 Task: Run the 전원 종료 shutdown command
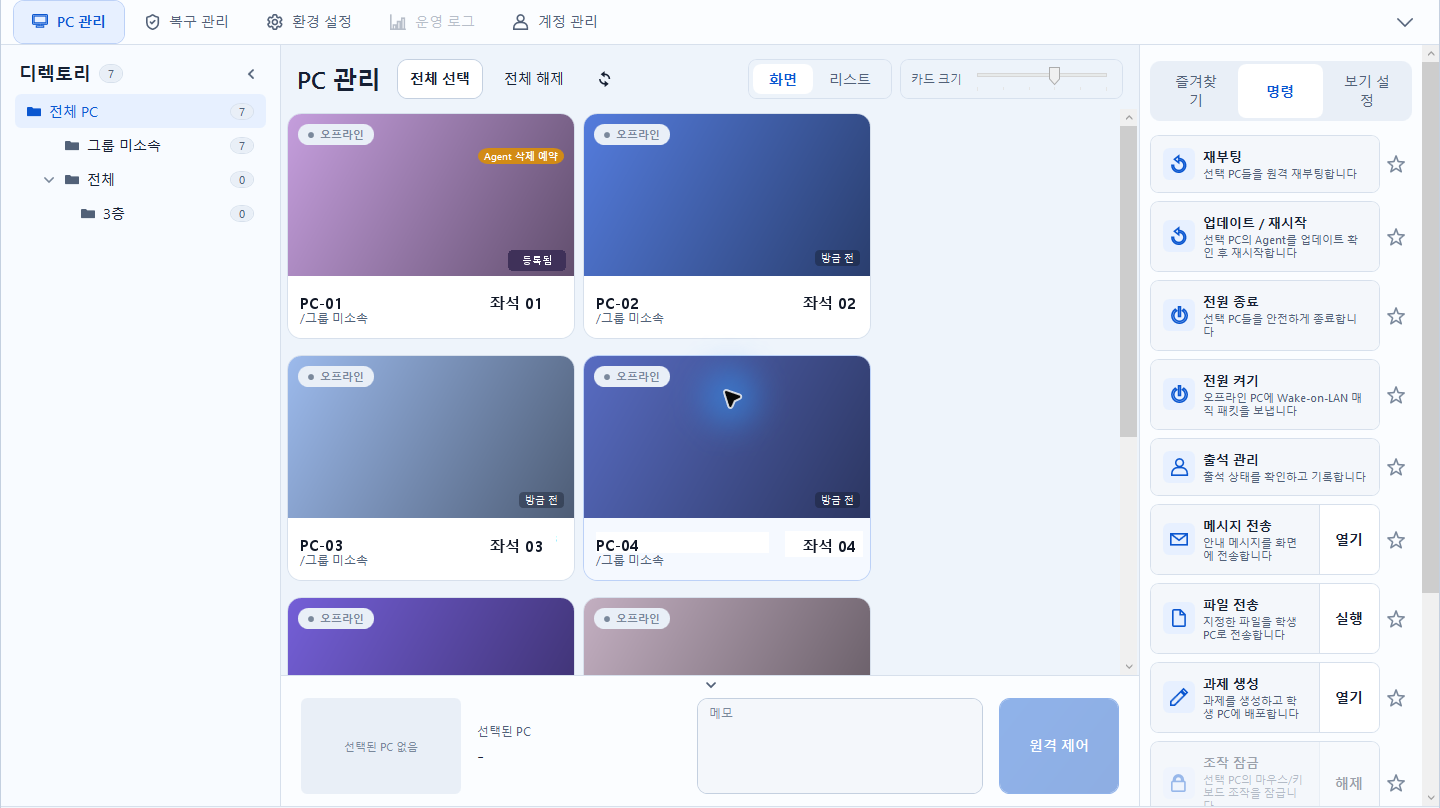click(1265, 316)
